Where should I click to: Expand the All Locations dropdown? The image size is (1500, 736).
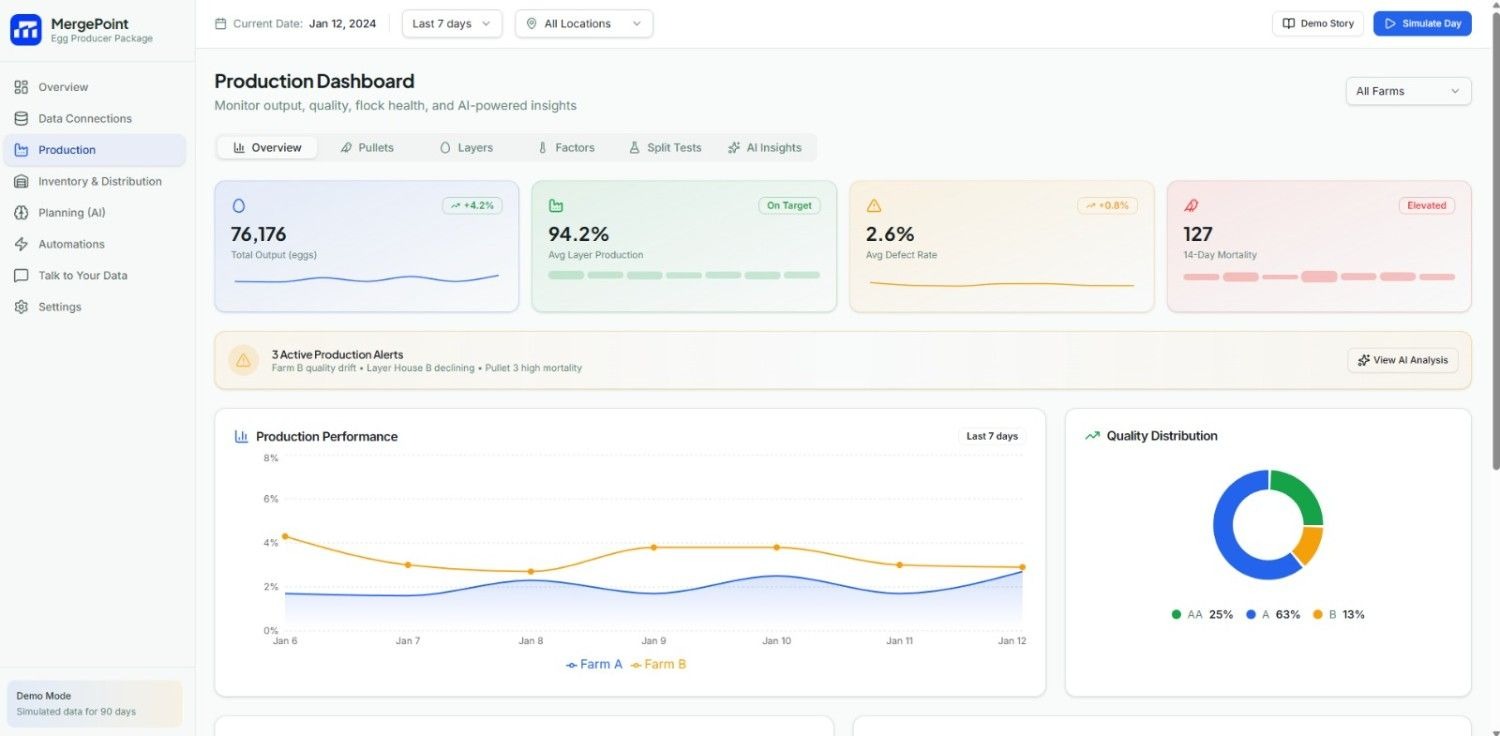[x=583, y=23]
